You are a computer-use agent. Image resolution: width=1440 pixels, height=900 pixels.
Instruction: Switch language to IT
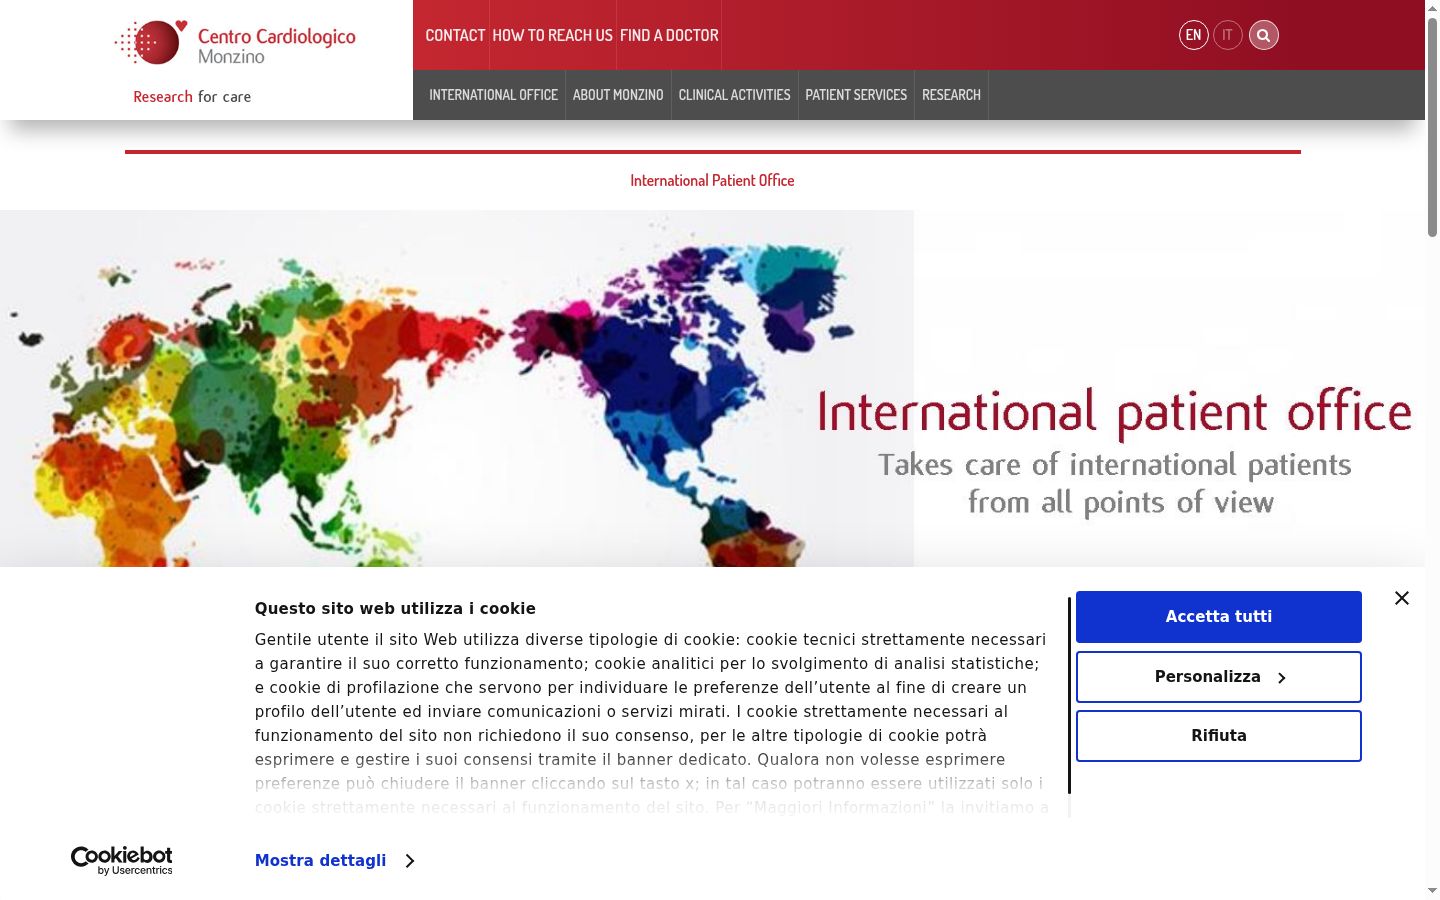click(1227, 35)
